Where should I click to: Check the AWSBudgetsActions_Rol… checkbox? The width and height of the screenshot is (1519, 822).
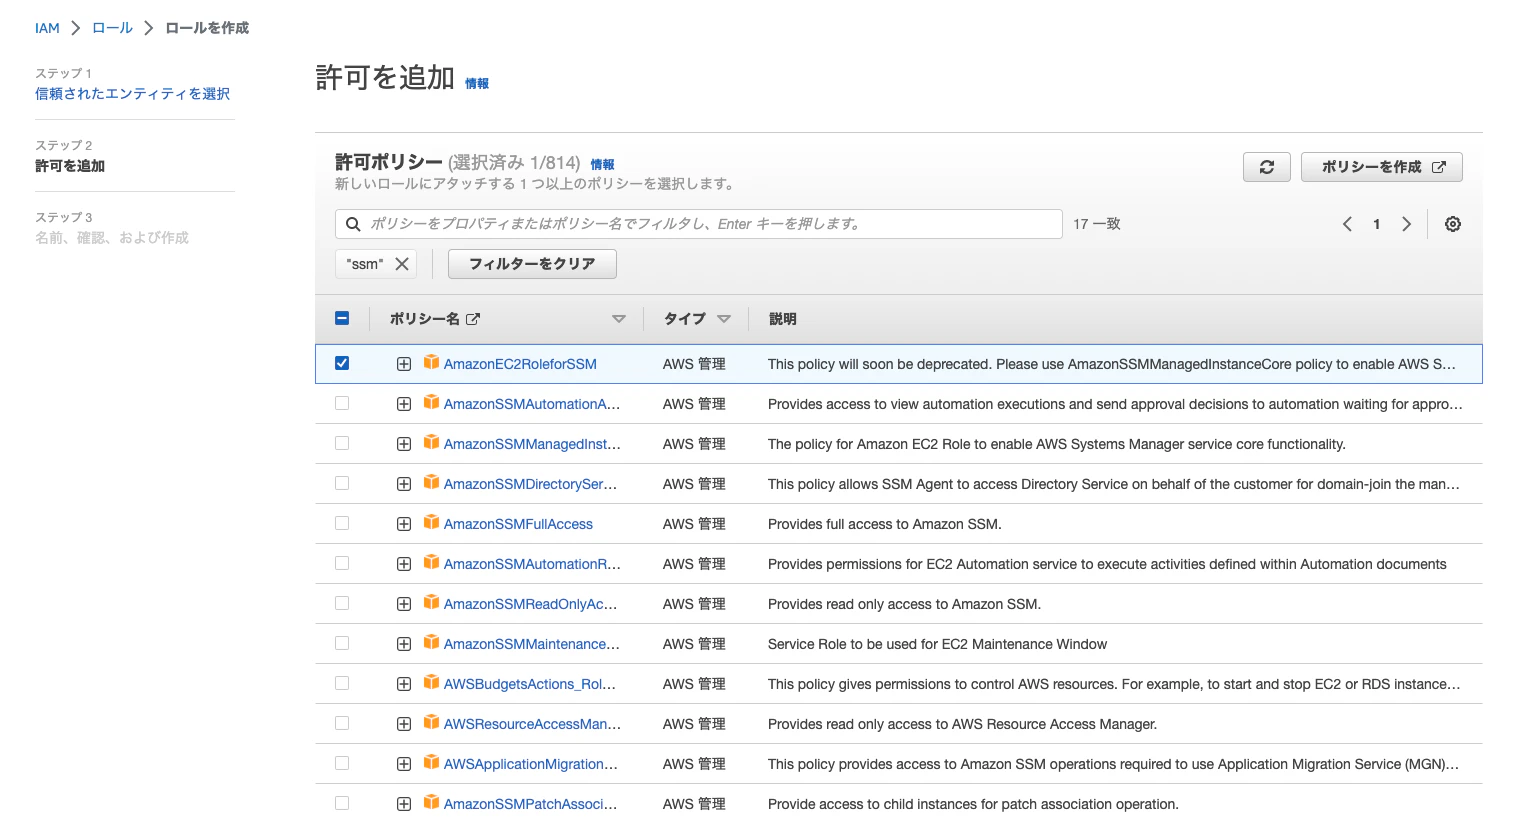pyautogui.click(x=342, y=683)
